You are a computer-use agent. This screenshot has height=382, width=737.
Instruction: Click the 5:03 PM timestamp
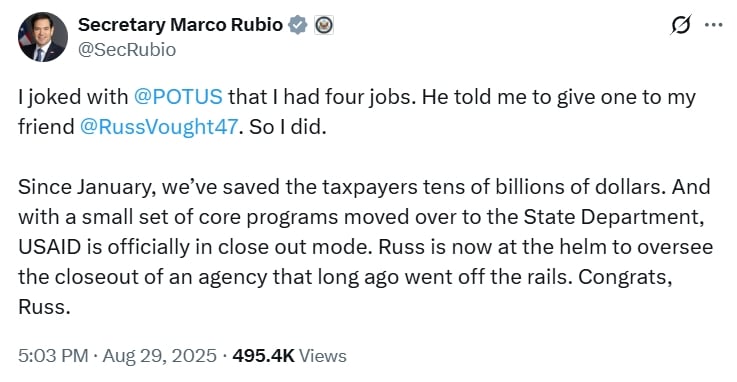pyautogui.click(x=53, y=356)
